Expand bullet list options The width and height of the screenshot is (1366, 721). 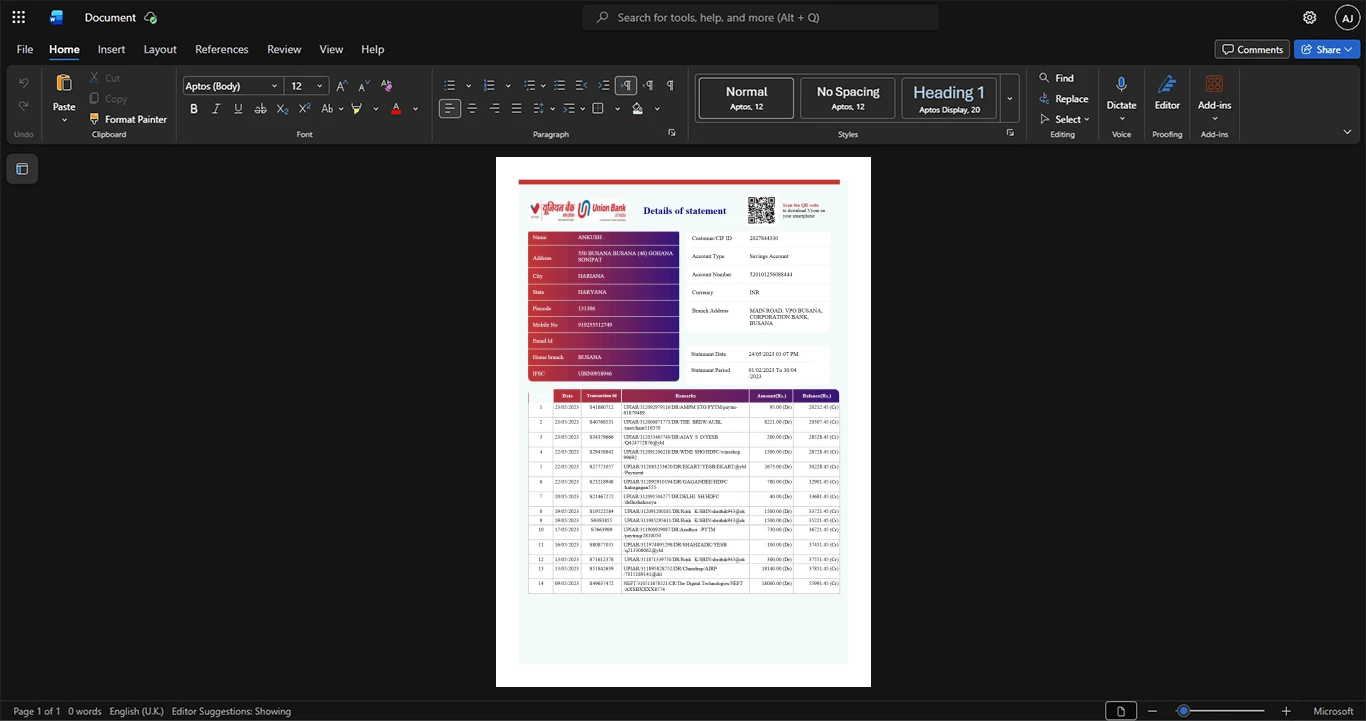click(466, 86)
